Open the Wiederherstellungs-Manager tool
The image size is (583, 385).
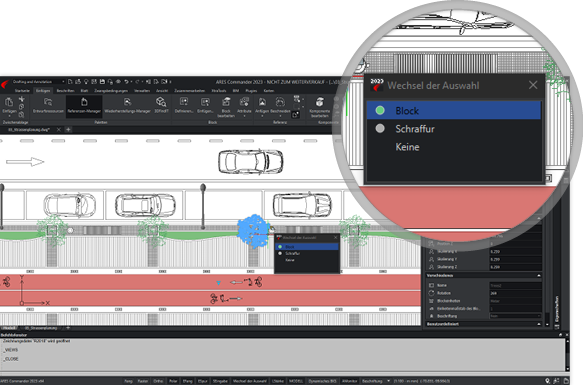pyautogui.click(x=128, y=106)
